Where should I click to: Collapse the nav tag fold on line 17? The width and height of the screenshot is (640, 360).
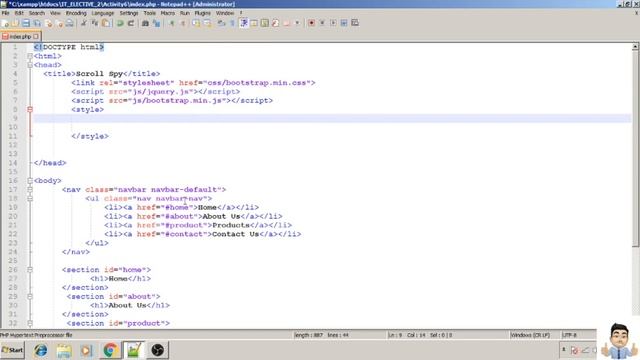click(30, 189)
